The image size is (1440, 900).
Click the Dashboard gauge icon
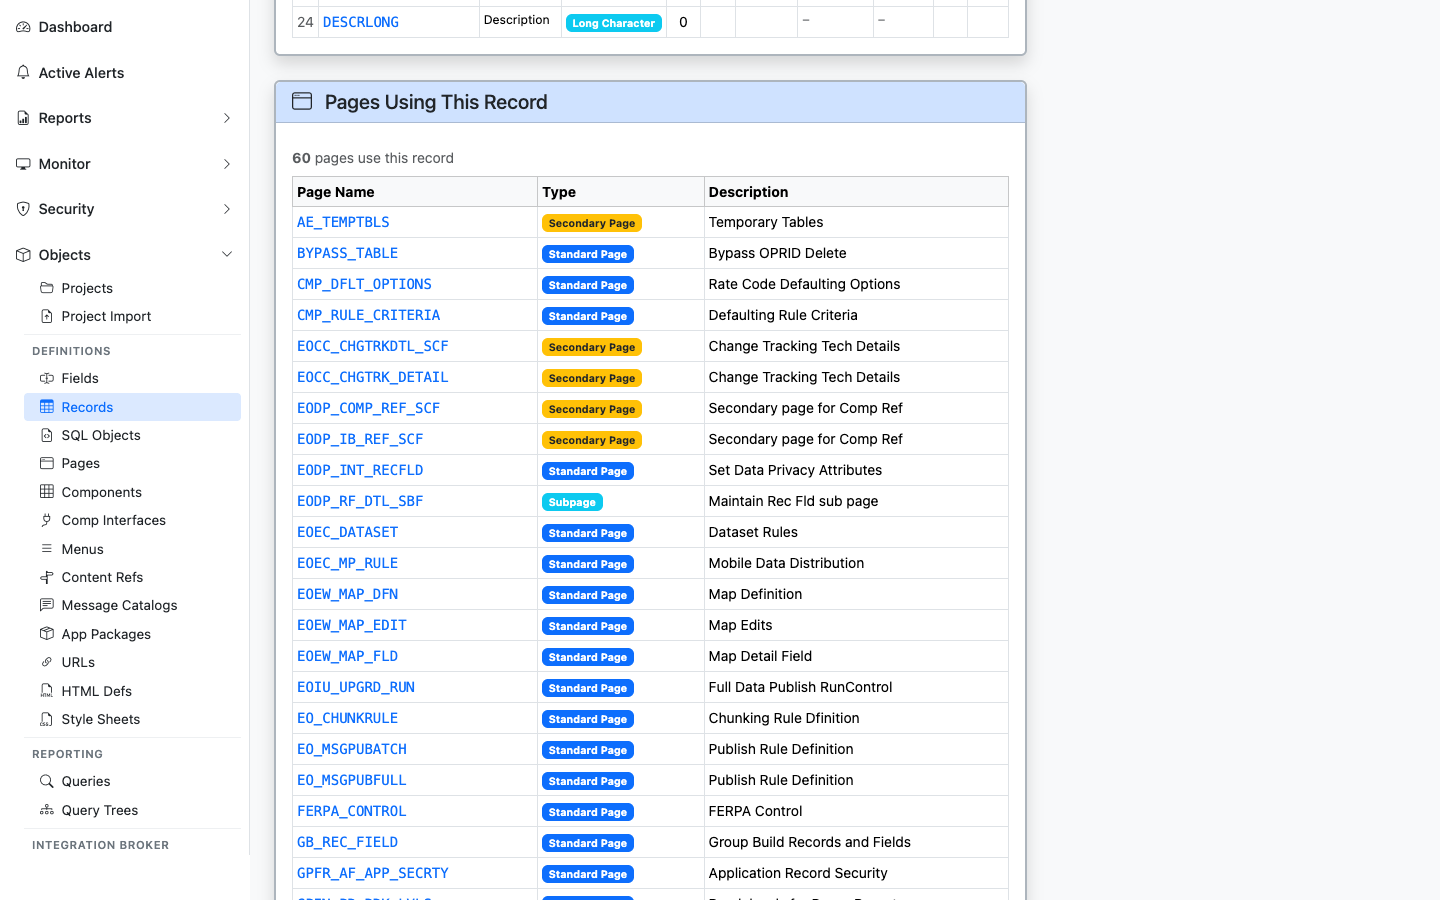click(x=23, y=27)
